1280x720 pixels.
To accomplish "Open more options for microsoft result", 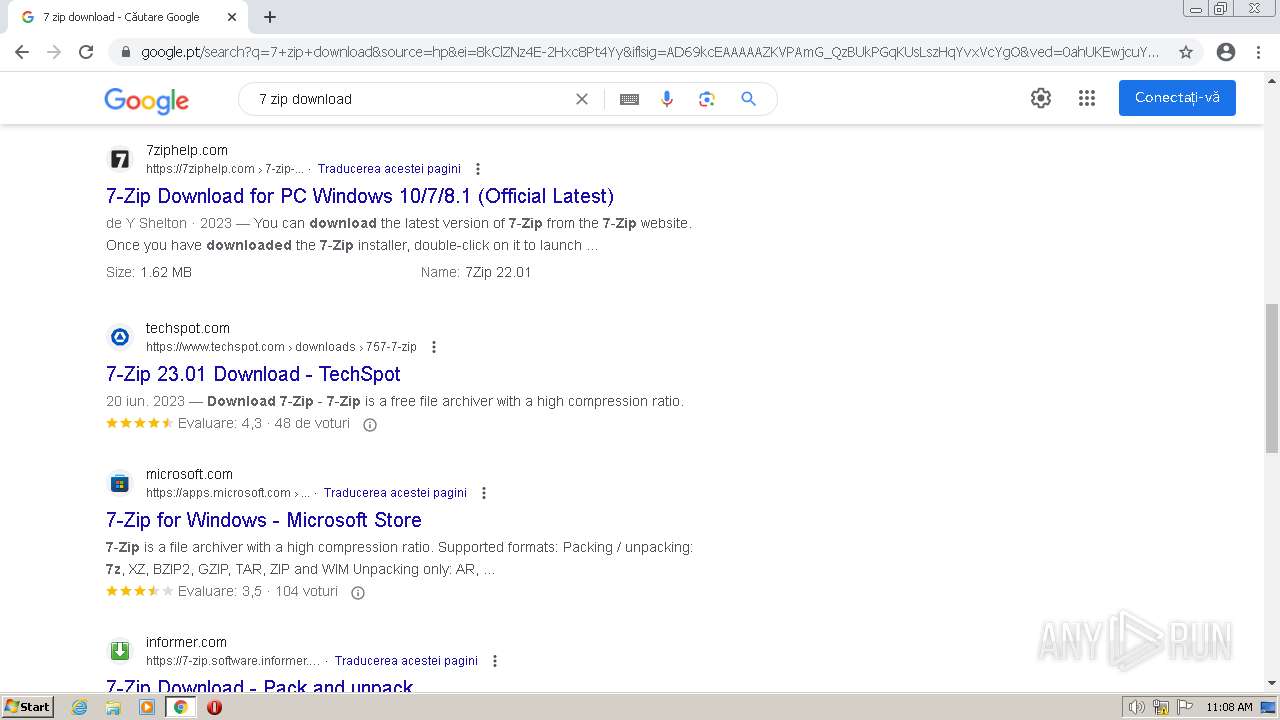I will (484, 493).
